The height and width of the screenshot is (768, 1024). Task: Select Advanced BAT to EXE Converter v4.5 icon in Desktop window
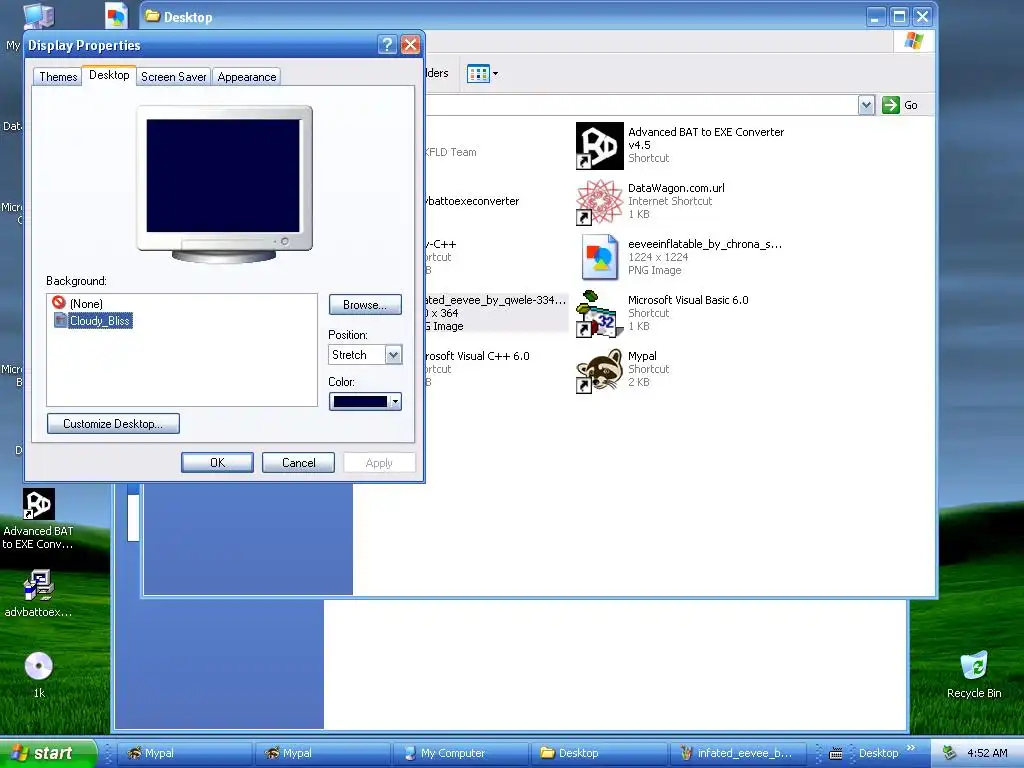pos(600,146)
